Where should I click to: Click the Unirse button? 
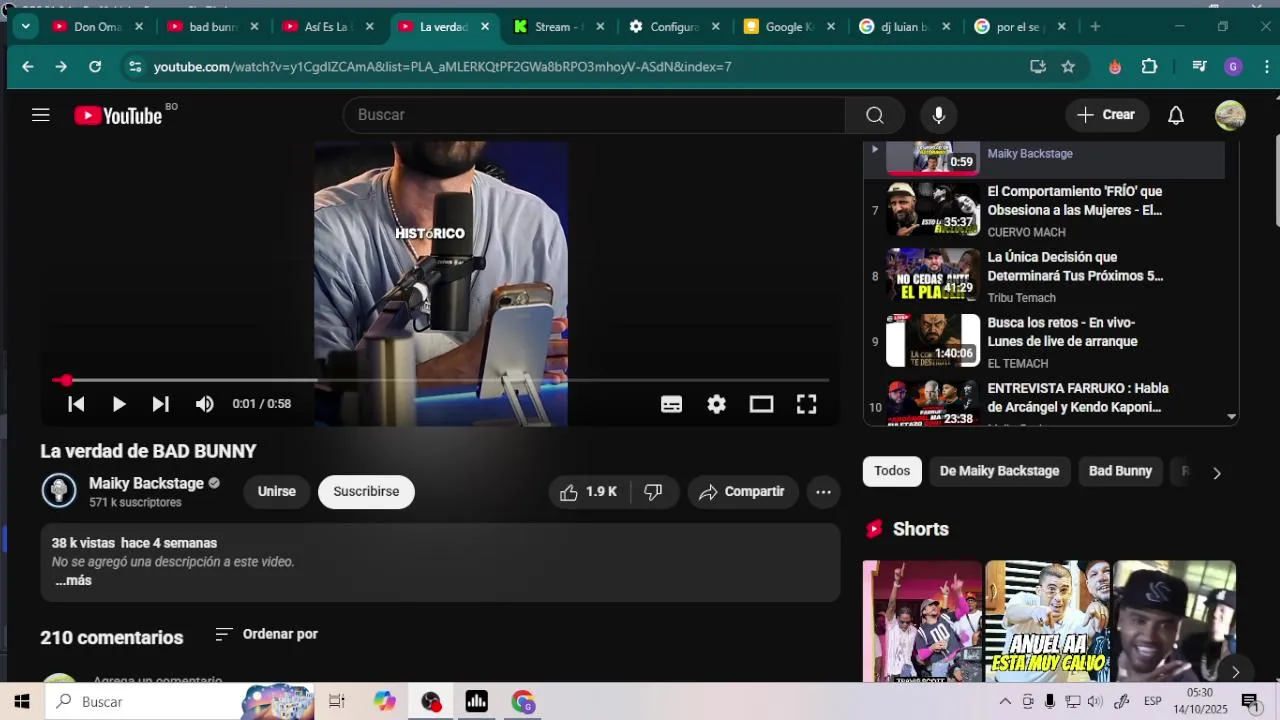point(276,492)
